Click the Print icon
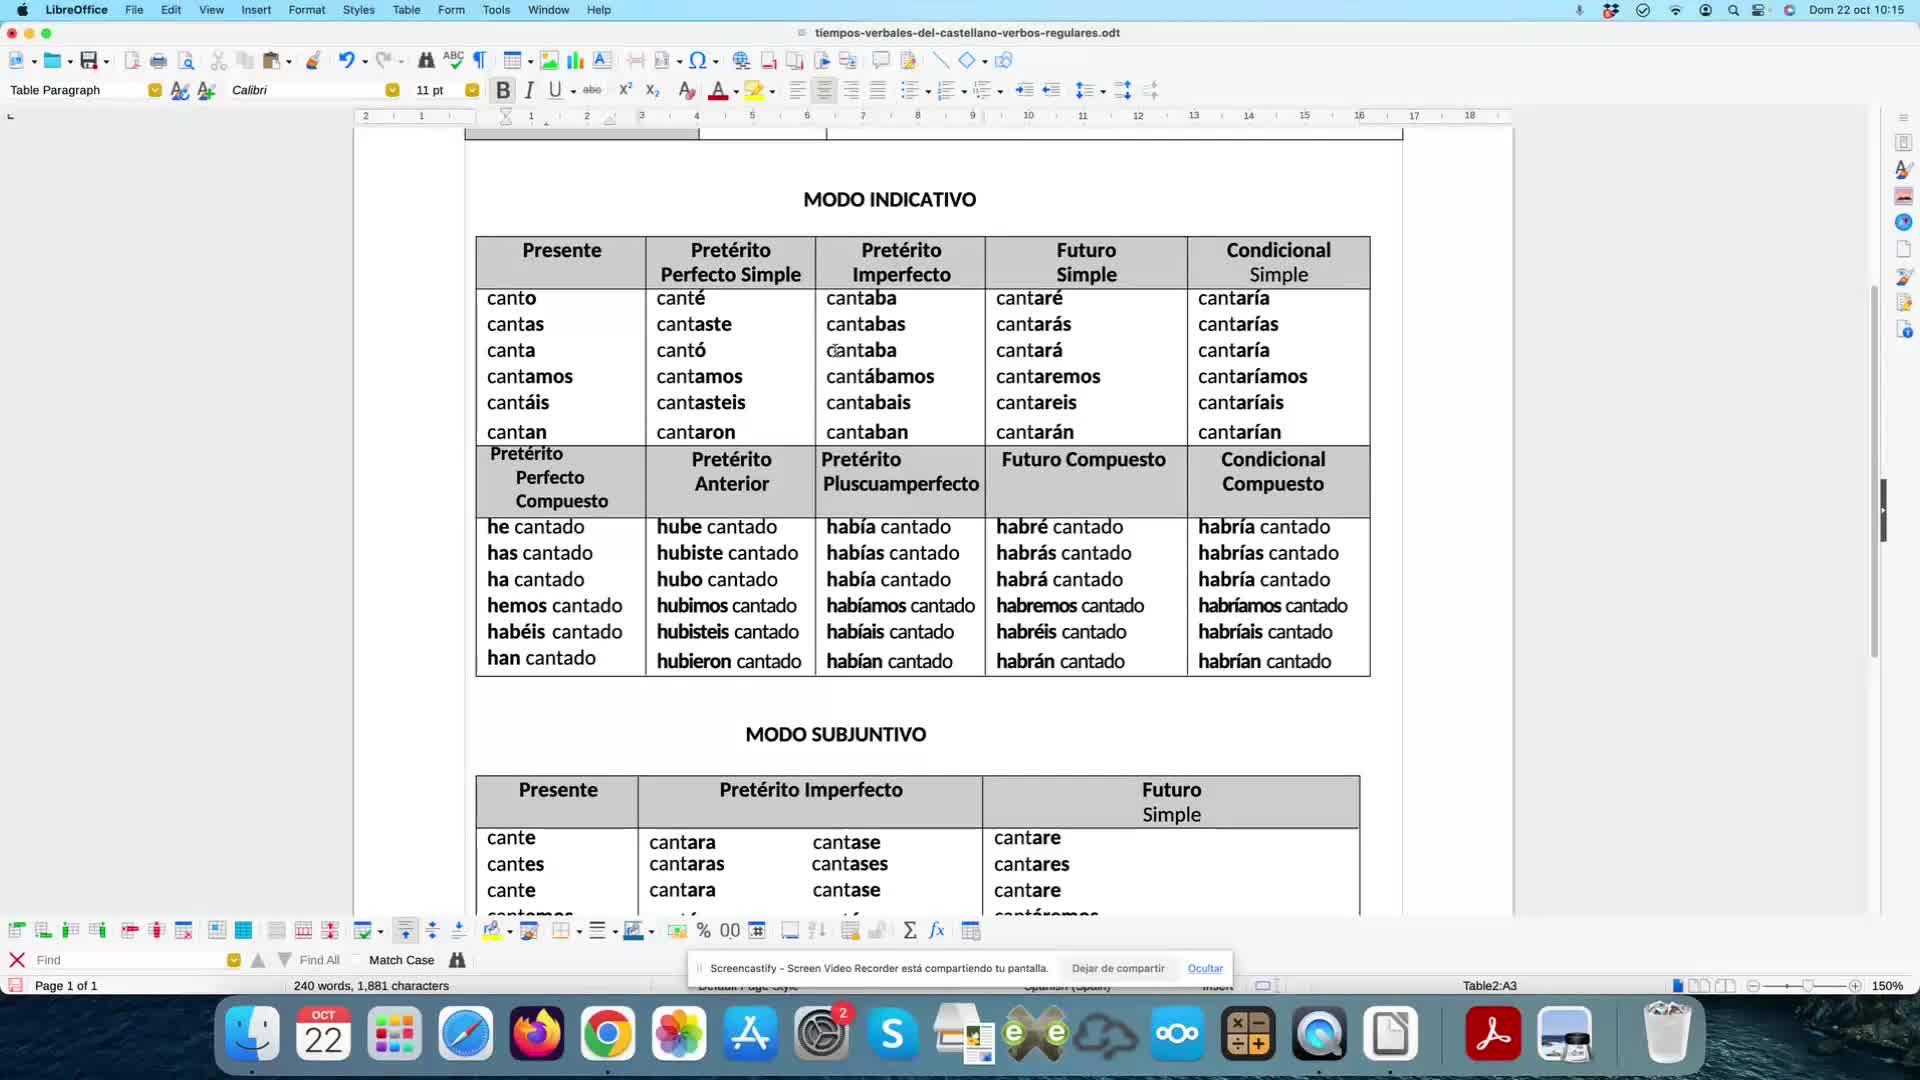This screenshot has height=1080, width=1920. click(158, 61)
